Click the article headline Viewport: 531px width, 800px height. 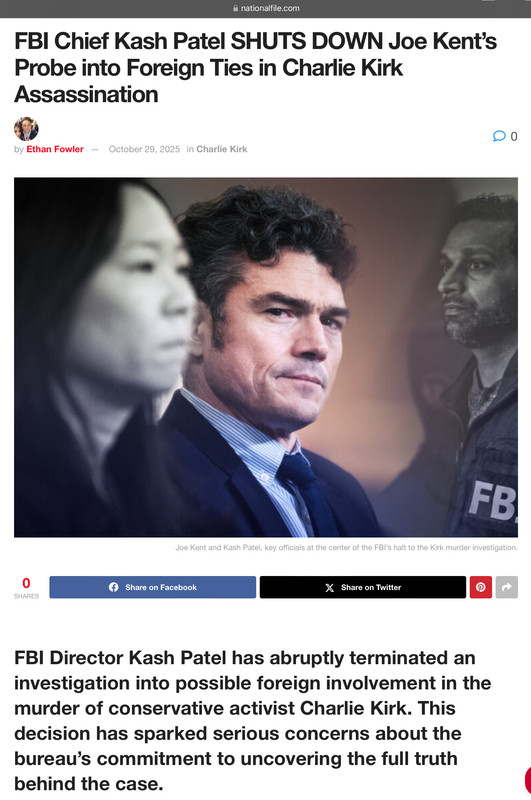pos(255,68)
